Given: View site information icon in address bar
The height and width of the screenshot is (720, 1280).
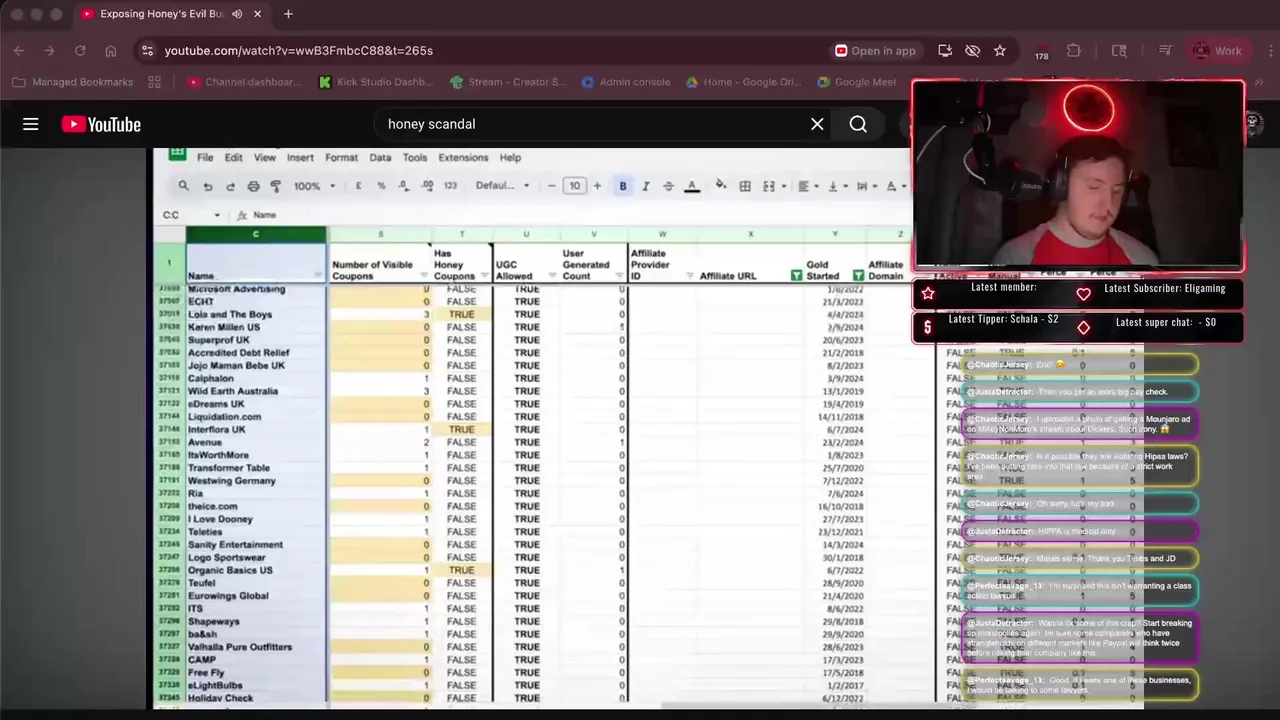Looking at the screenshot, I should click(147, 50).
